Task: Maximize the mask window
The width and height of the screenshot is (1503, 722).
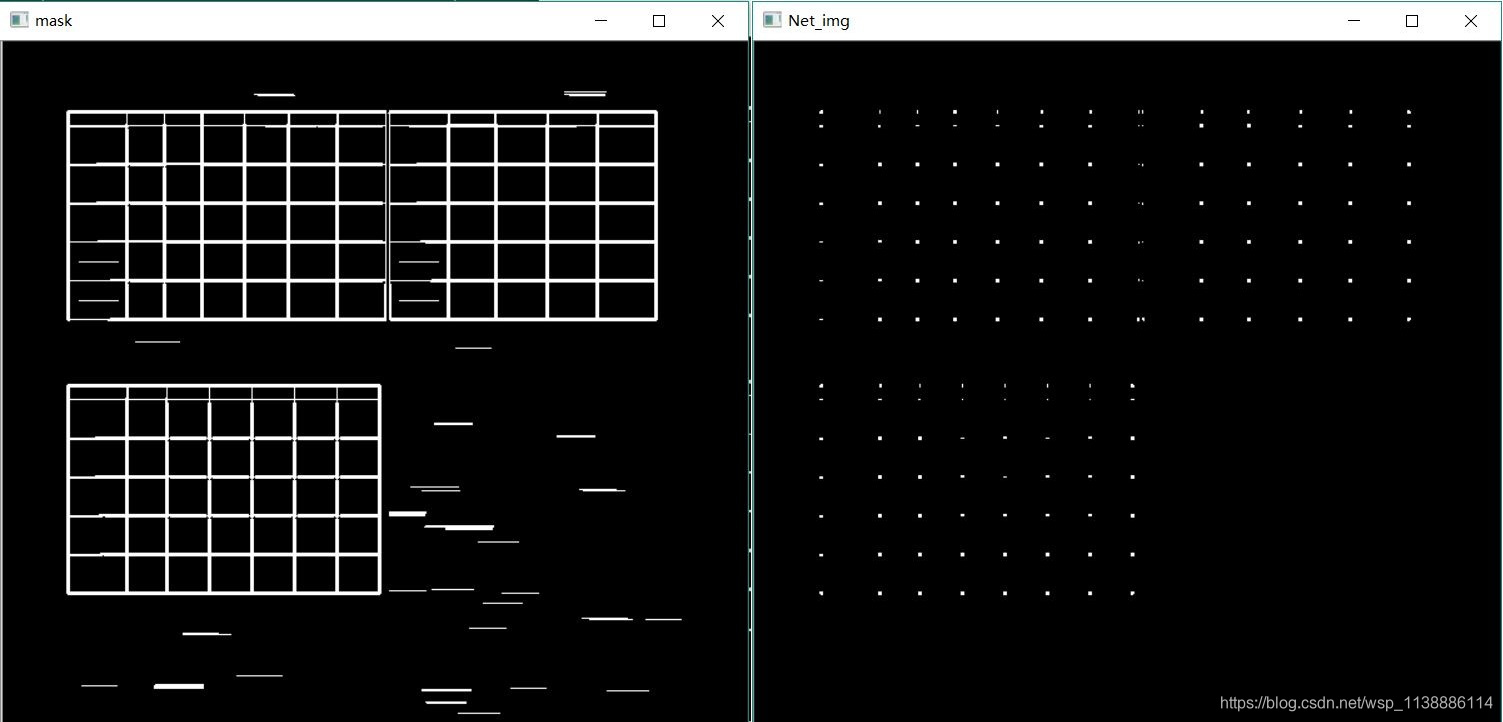Action: coord(659,20)
